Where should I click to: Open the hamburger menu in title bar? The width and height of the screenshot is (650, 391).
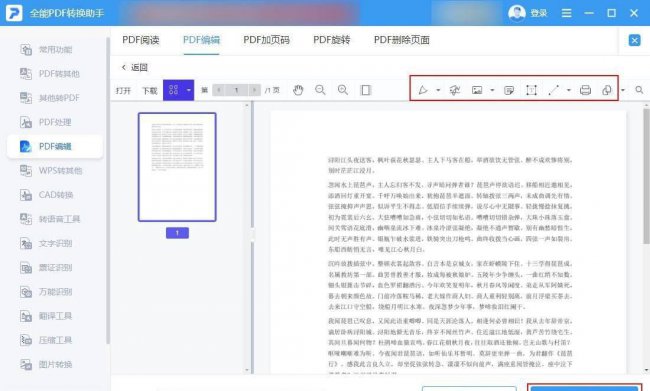[x=566, y=13]
